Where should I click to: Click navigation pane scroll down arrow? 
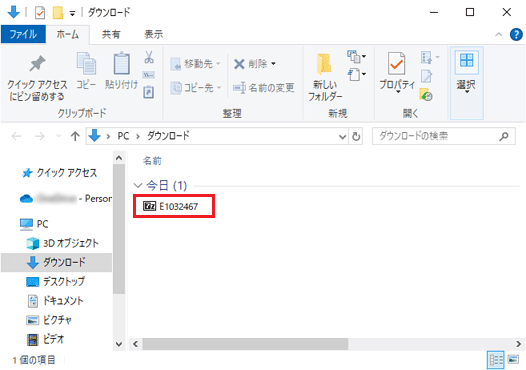pos(119,343)
